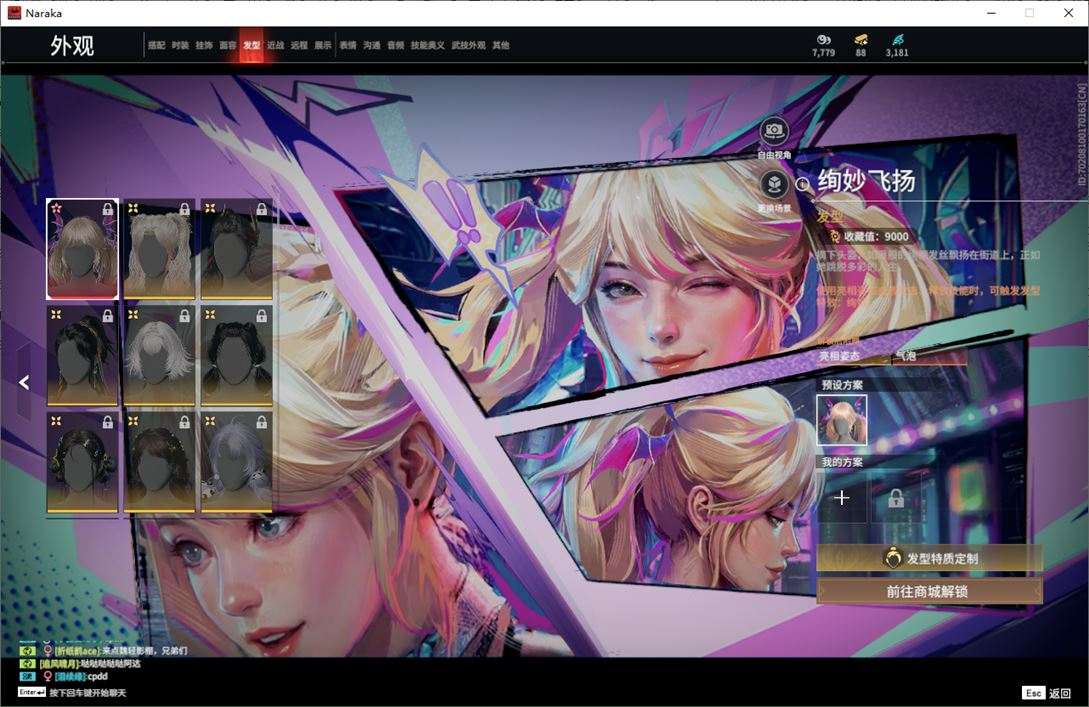This screenshot has width=1089, height=707.
Task: Click the 更换场景 cube icon
Action: 774,185
